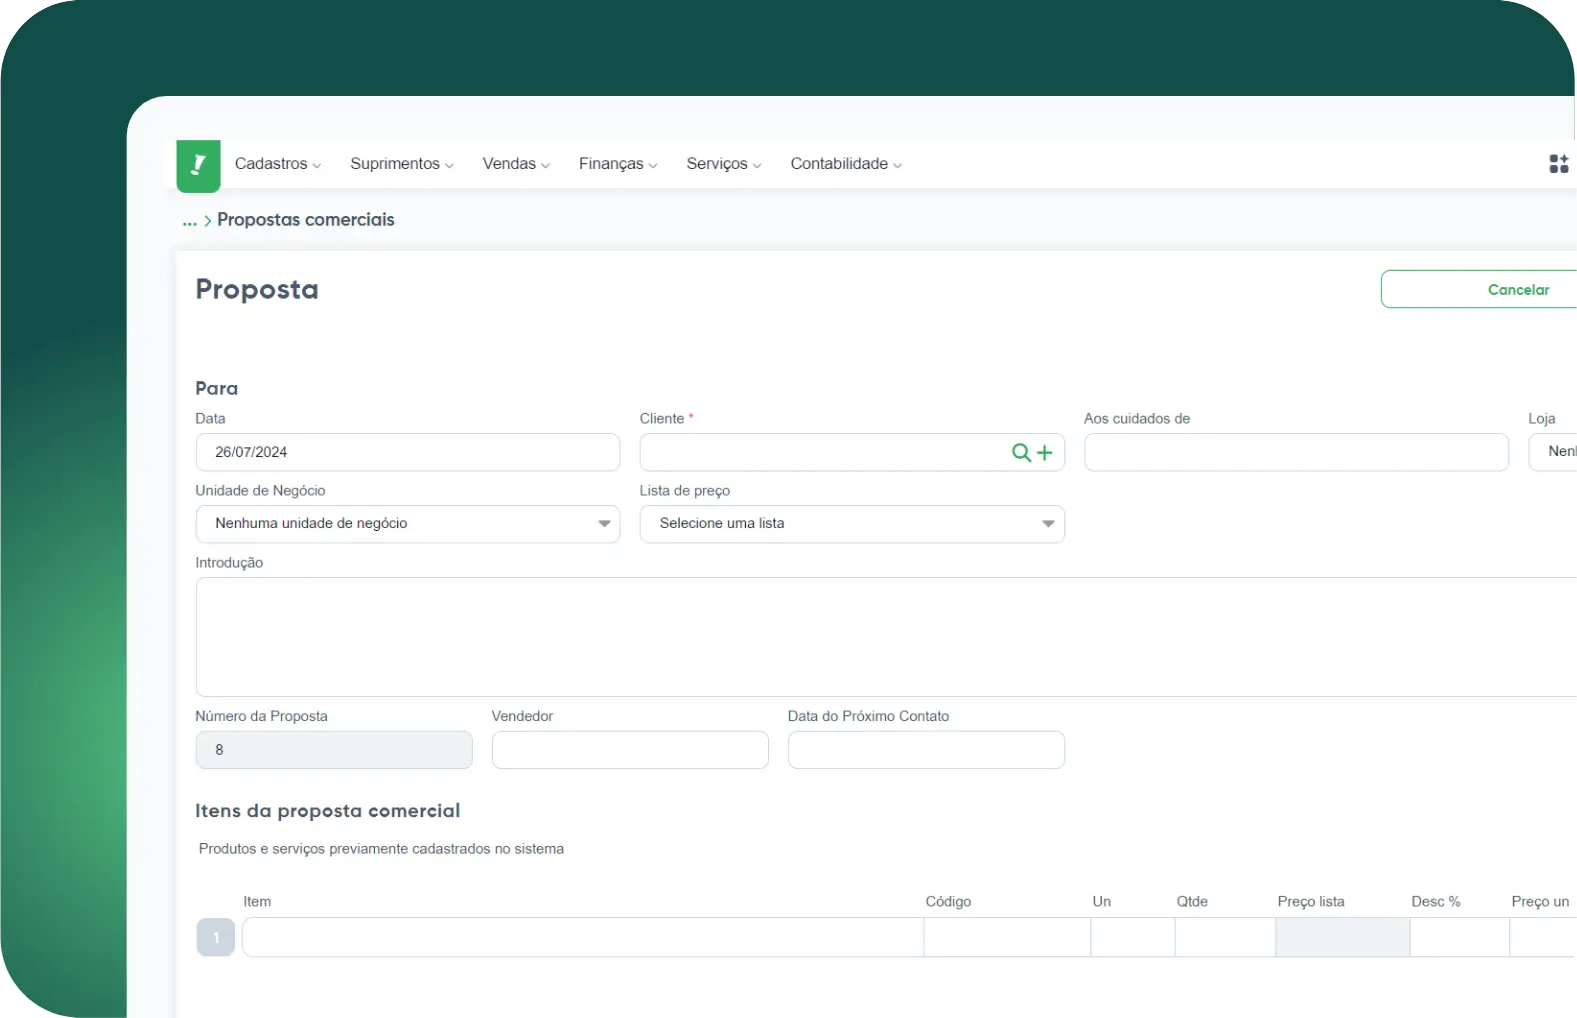Click the Para section heading
This screenshot has height=1018, width=1577.
click(217, 388)
